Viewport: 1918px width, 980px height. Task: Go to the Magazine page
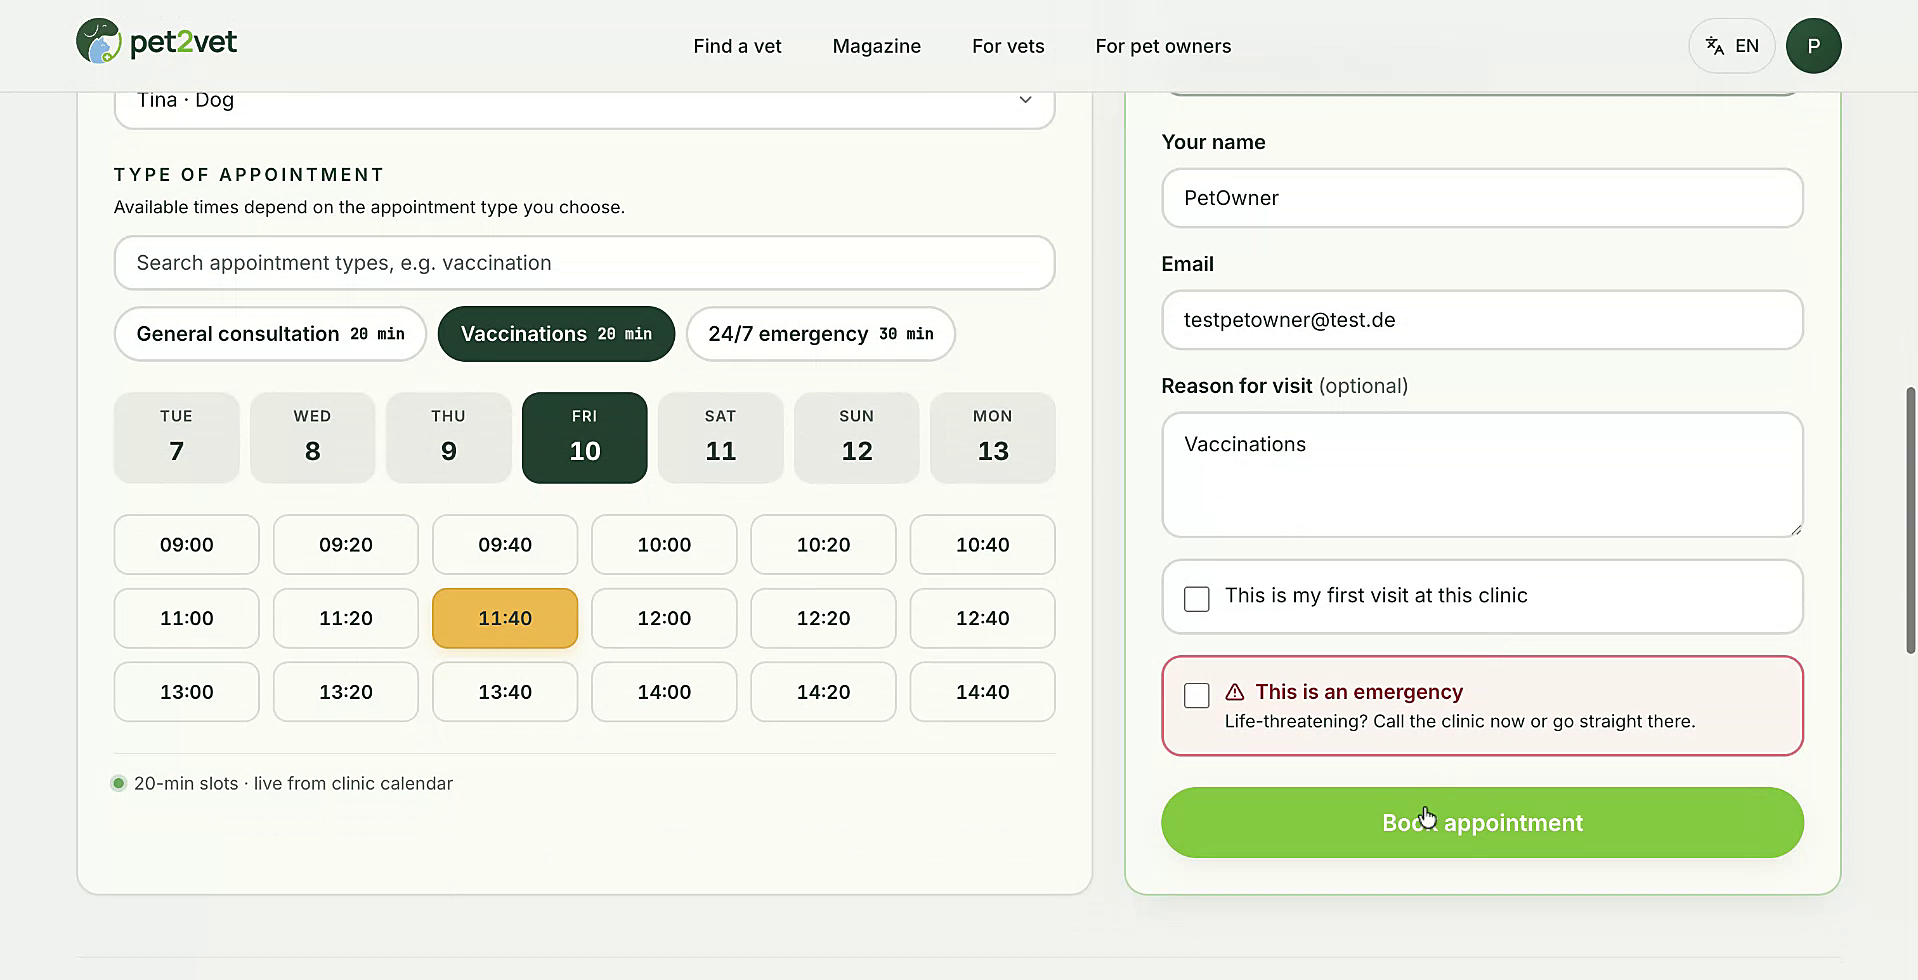pyautogui.click(x=877, y=46)
